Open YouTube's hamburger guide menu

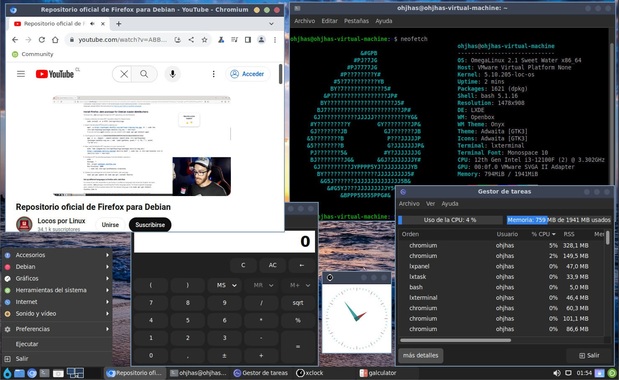(x=21, y=74)
